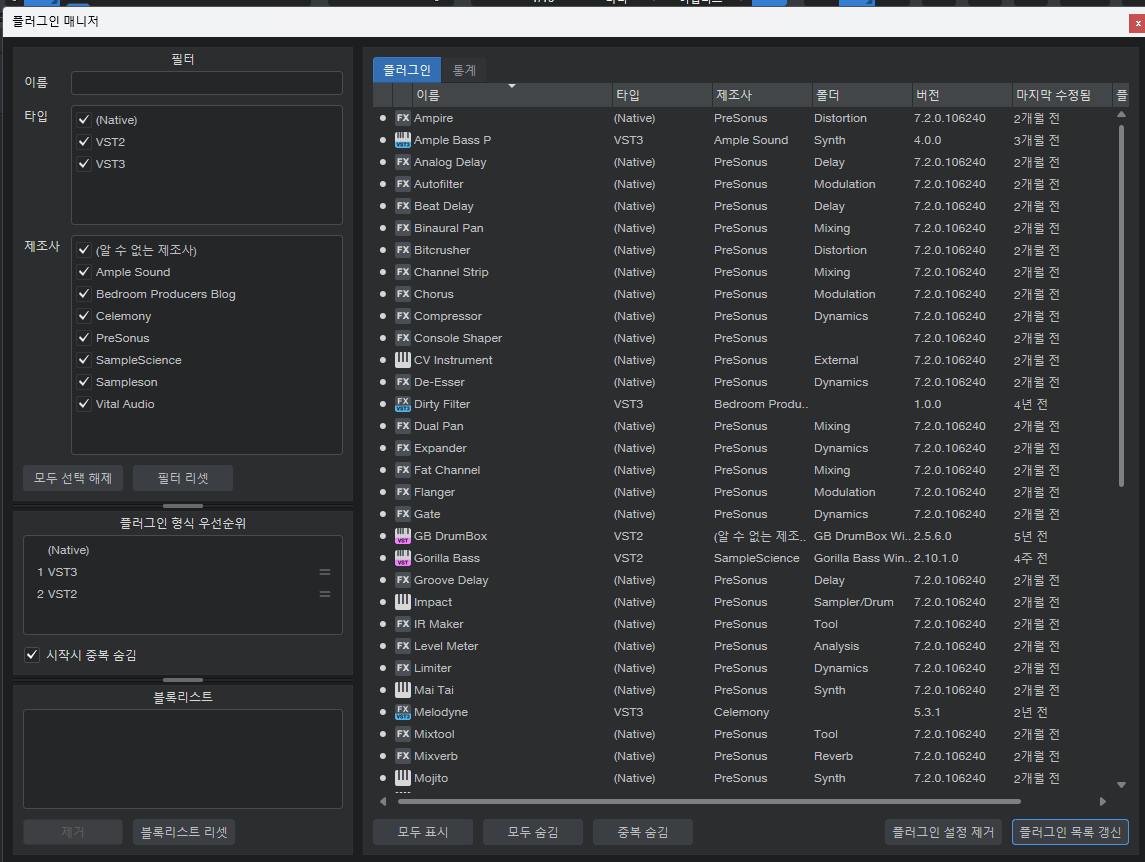Sort by the 버전 column header
The width and height of the screenshot is (1145, 862).
coord(962,95)
